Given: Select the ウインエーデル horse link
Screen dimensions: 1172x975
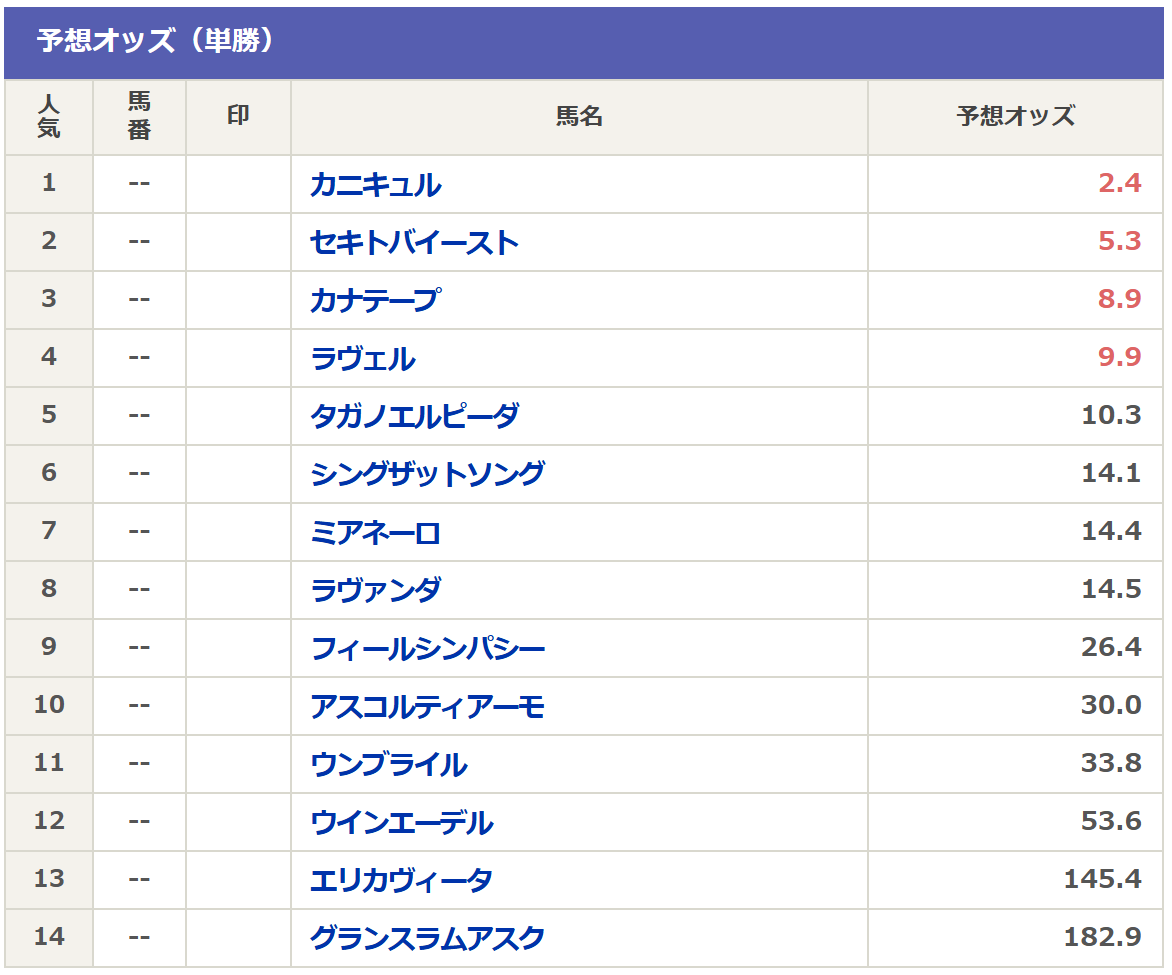Looking at the screenshot, I should (x=401, y=822).
